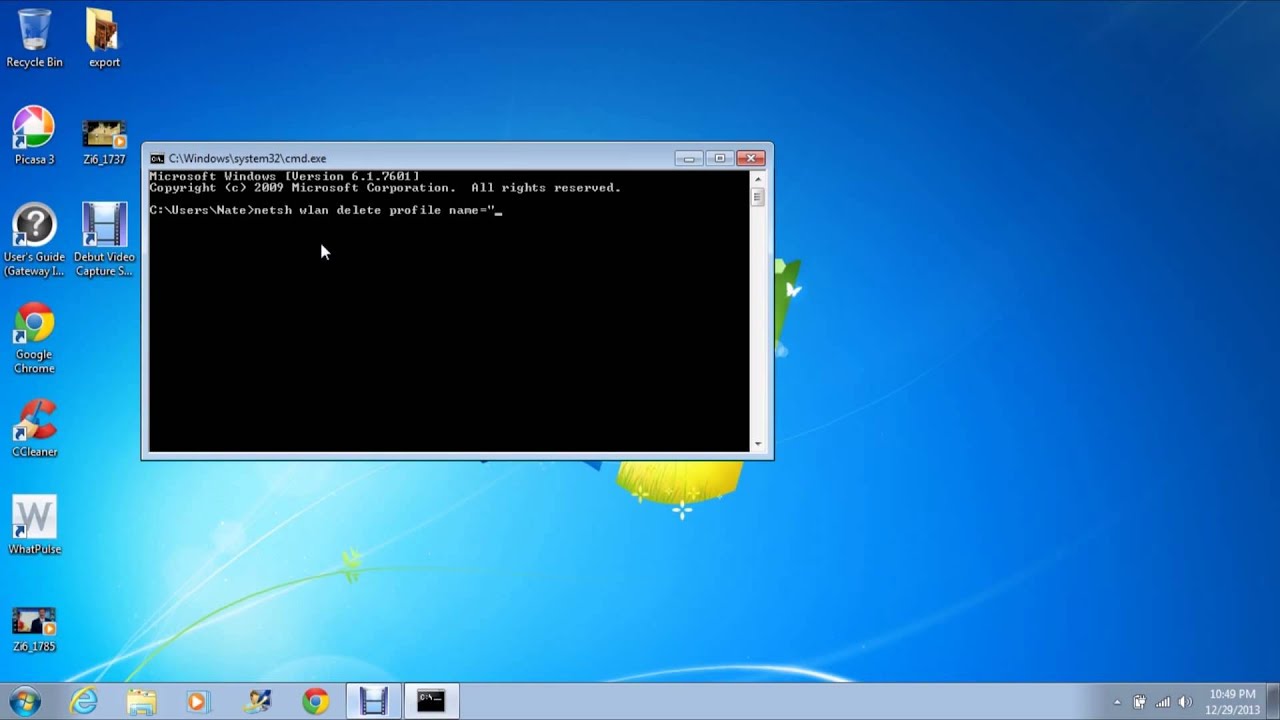The image size is (1280, 720).
Task: Open Windows Media Player taskbar icon
Action: (x=197, y=702)
